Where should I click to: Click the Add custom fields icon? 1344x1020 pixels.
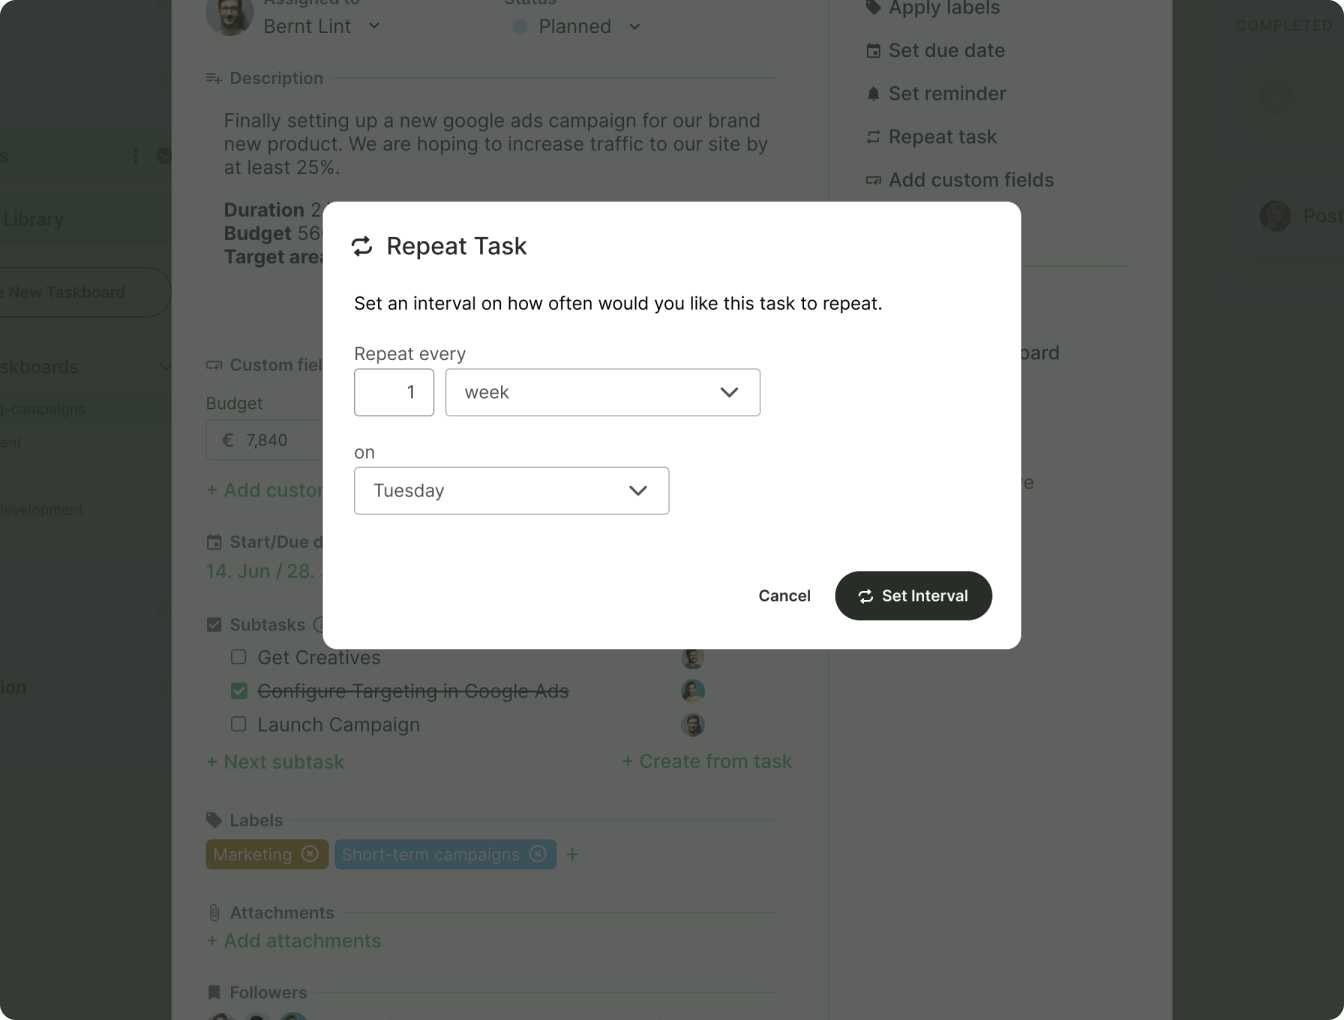click(873, 181)
